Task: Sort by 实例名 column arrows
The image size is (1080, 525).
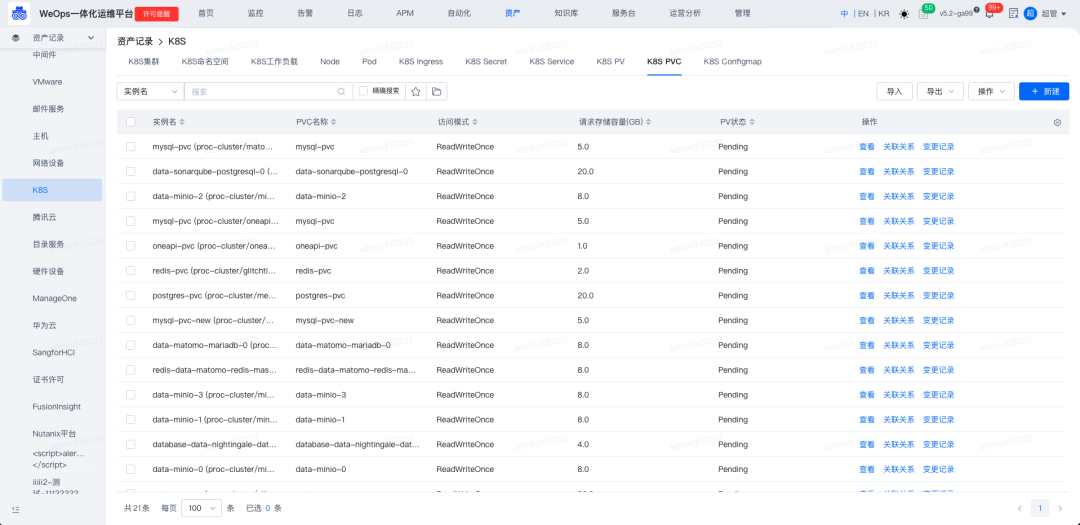Action: (x=182, y=122)
